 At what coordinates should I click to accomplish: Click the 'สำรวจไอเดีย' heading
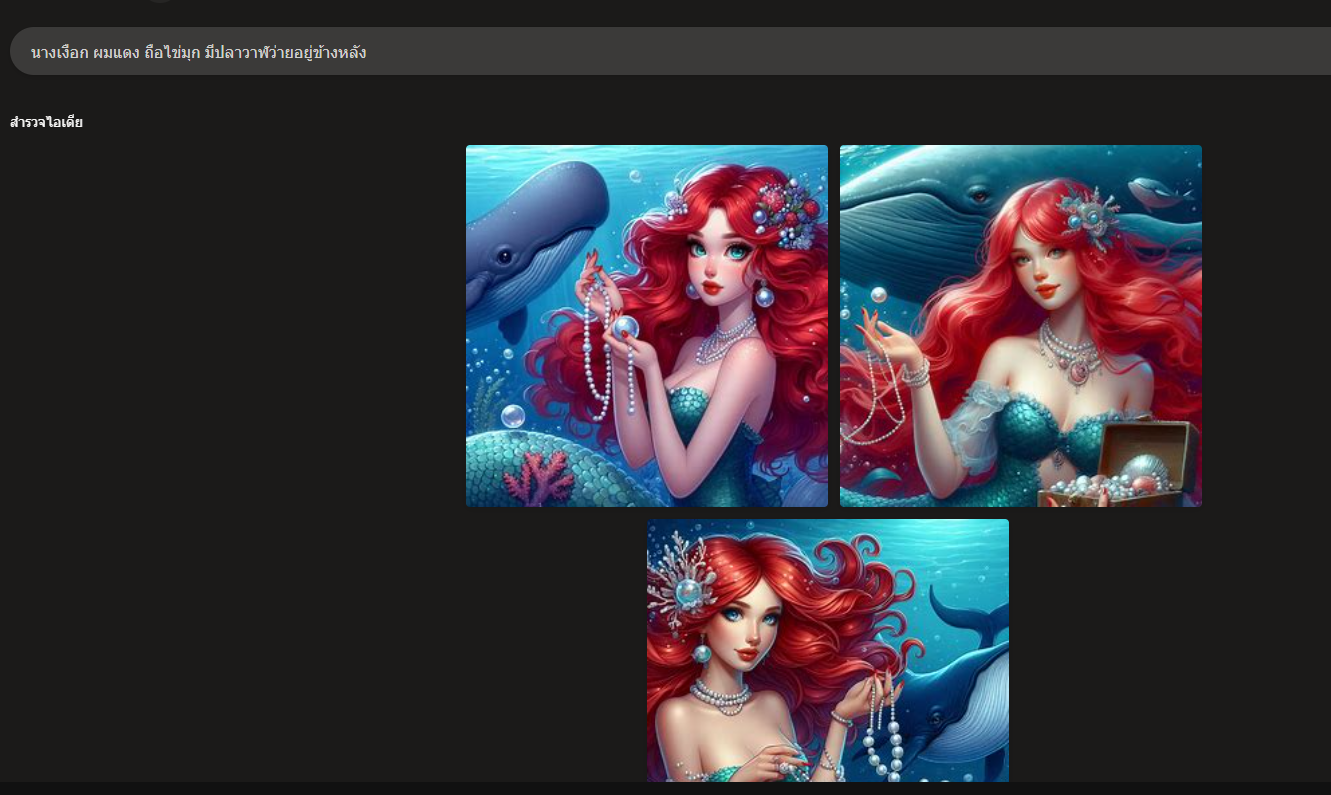46,123
